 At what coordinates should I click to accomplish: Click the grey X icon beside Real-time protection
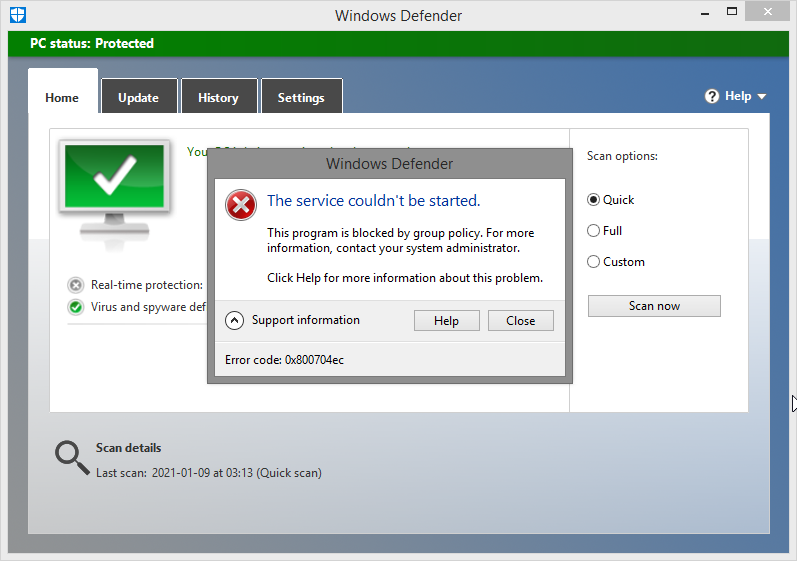(x=76, y=285)
